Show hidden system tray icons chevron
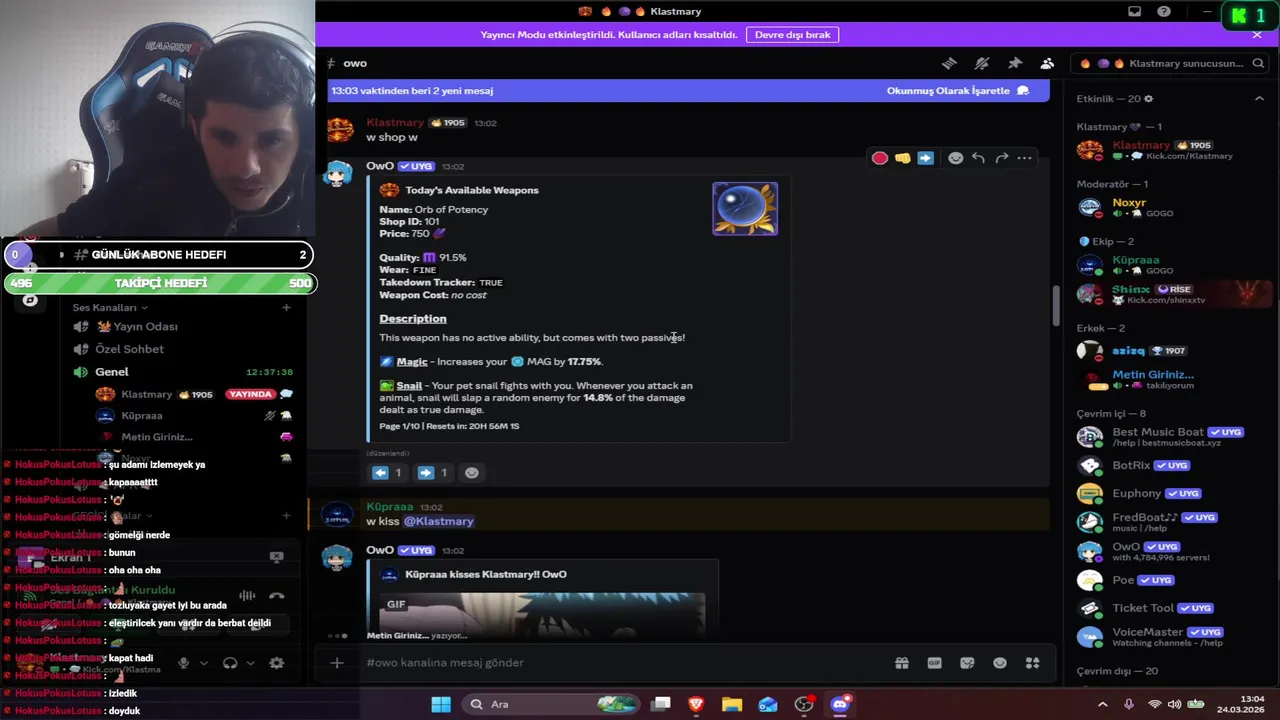The width and height of the screenshot is (1280, 720). point(1102,704)
